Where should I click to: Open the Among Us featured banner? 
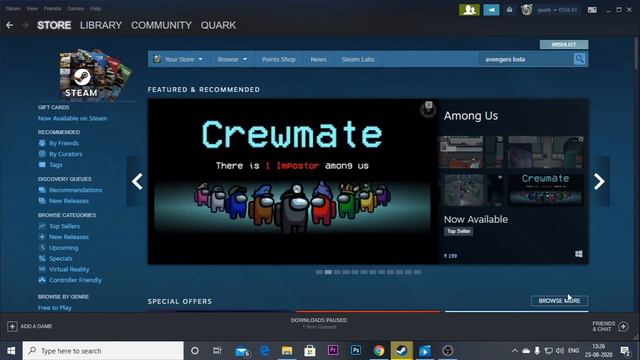(293, 181)
